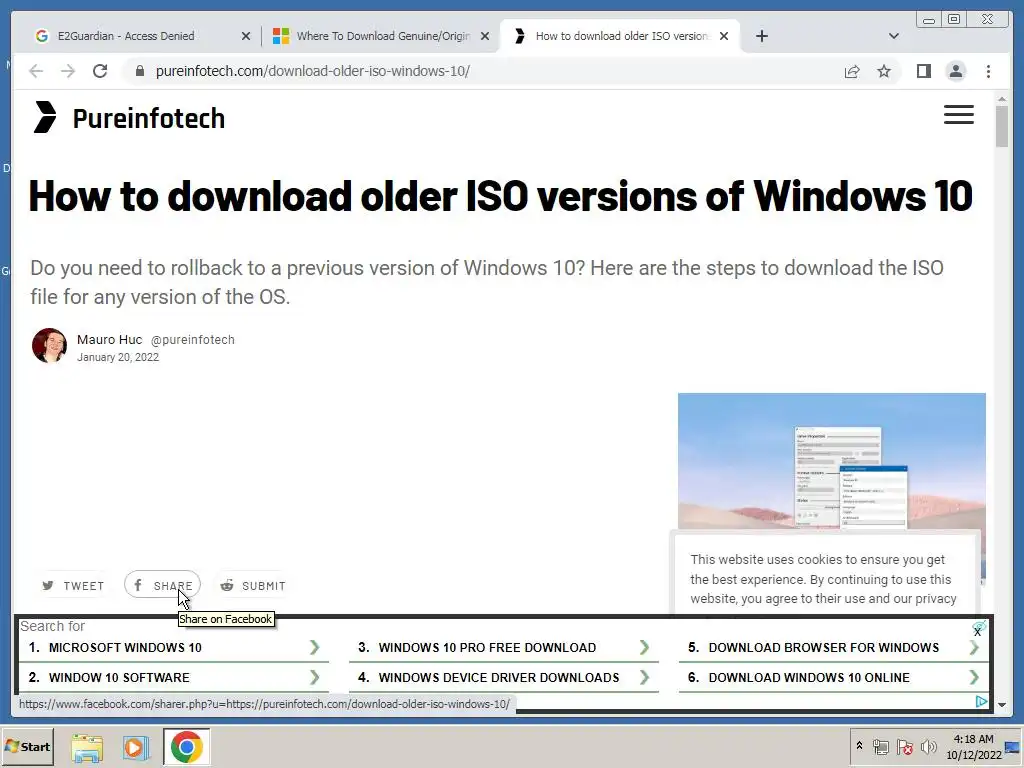Close the How to download older ISO tab

pyautogui.click(x=724, y=36)
